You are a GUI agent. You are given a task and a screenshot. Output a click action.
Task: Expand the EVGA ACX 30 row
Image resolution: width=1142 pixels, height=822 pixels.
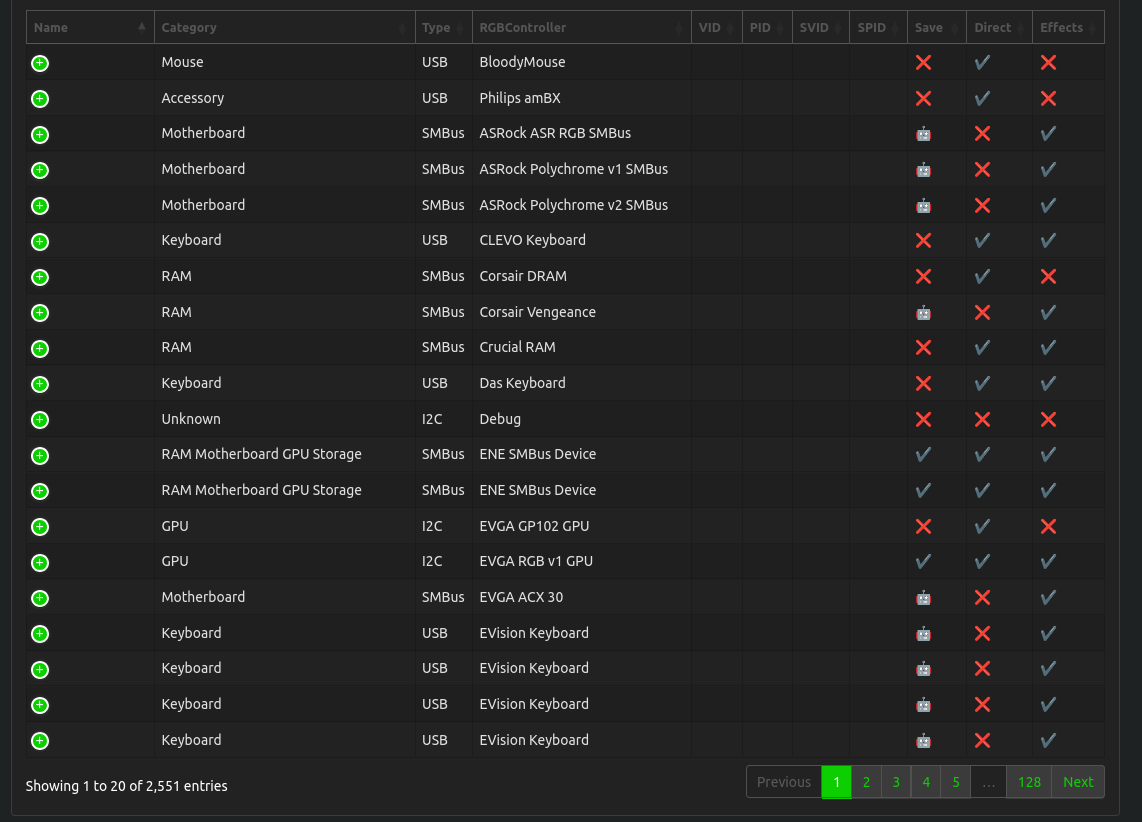click(40, 598)
